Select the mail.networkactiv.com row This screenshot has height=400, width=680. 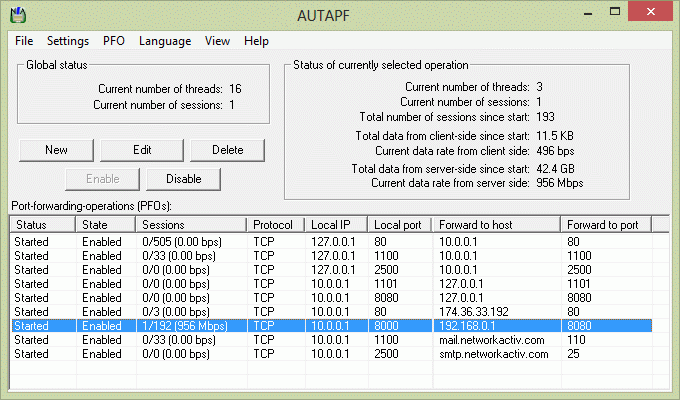(x=332, y=340)
